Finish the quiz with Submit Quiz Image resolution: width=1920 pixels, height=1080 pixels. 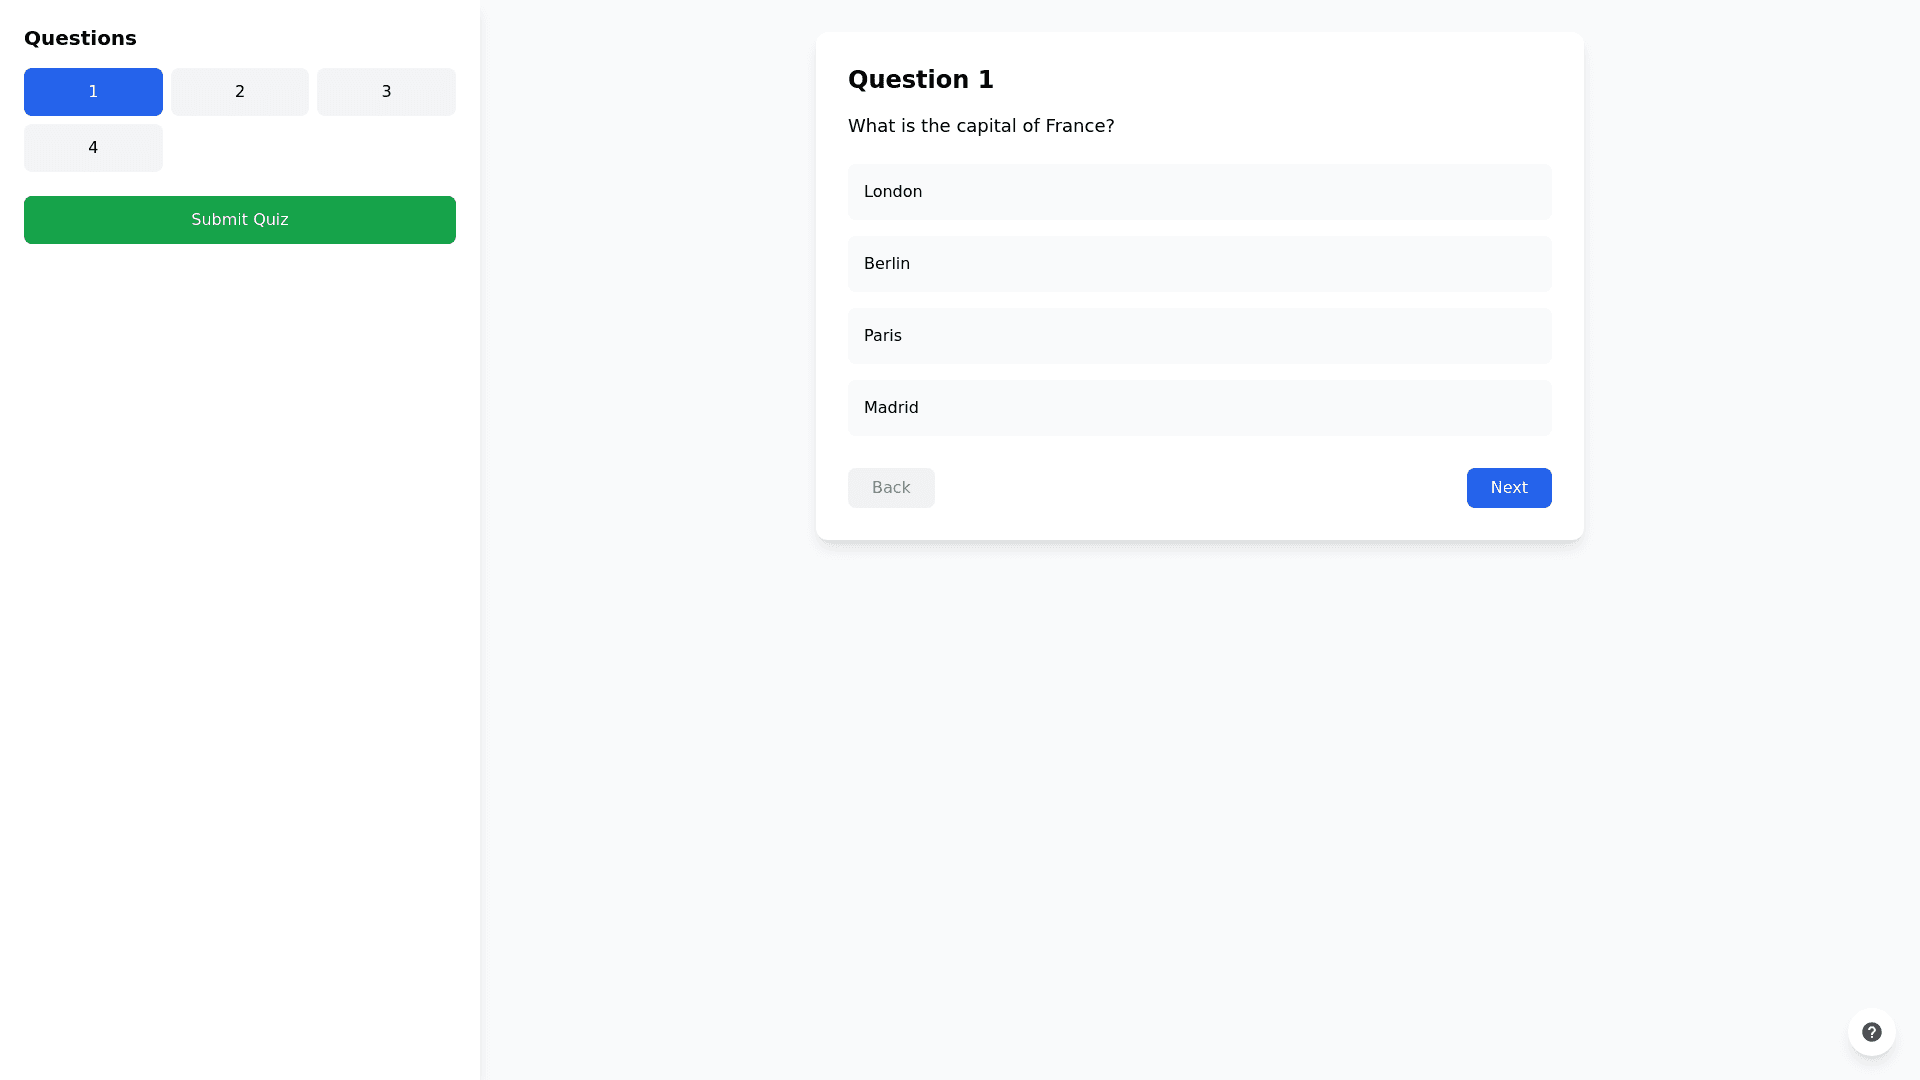pyautogui.click(x=240, y=220)
